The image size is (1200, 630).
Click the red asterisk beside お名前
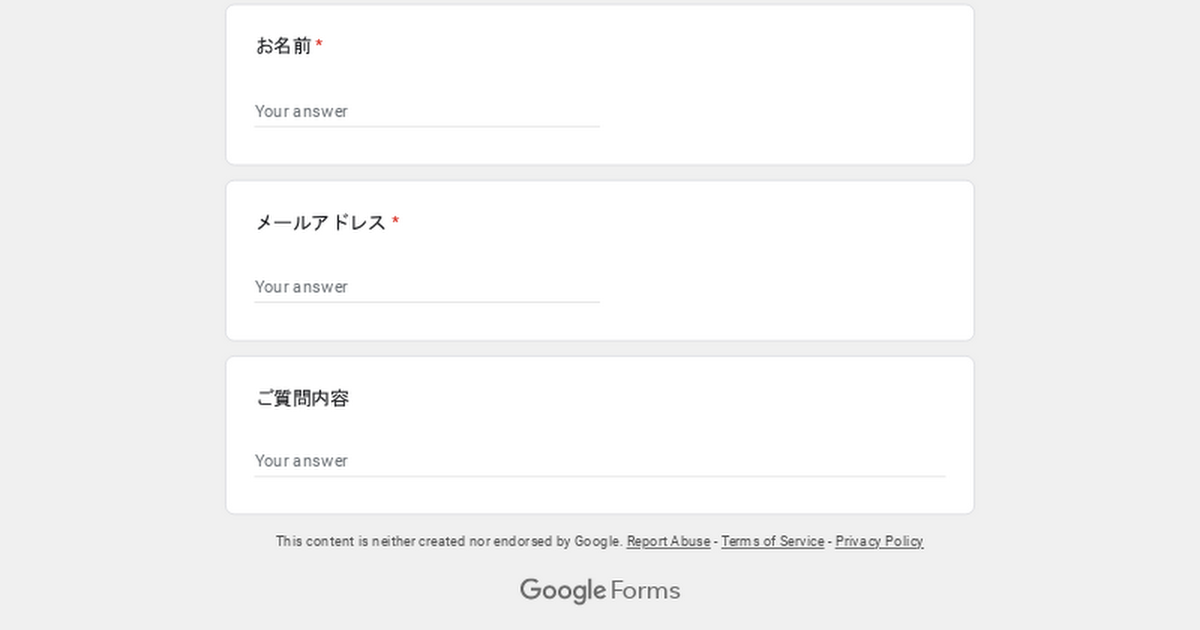319,44
